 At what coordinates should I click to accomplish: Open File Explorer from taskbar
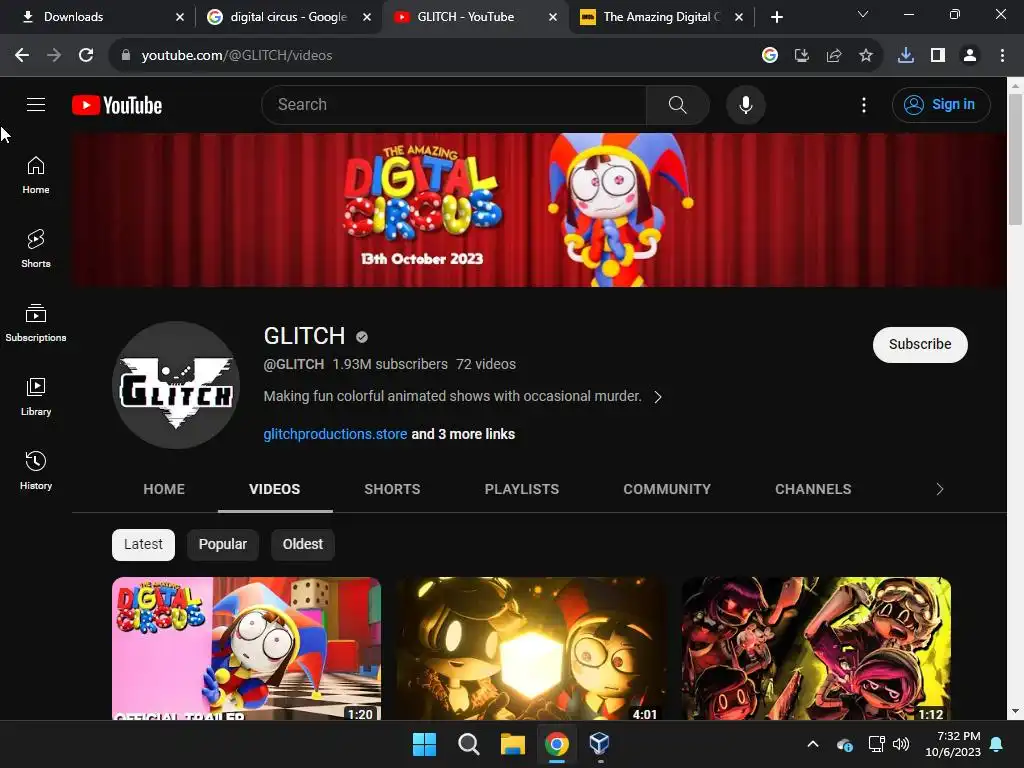pos(513,744)
